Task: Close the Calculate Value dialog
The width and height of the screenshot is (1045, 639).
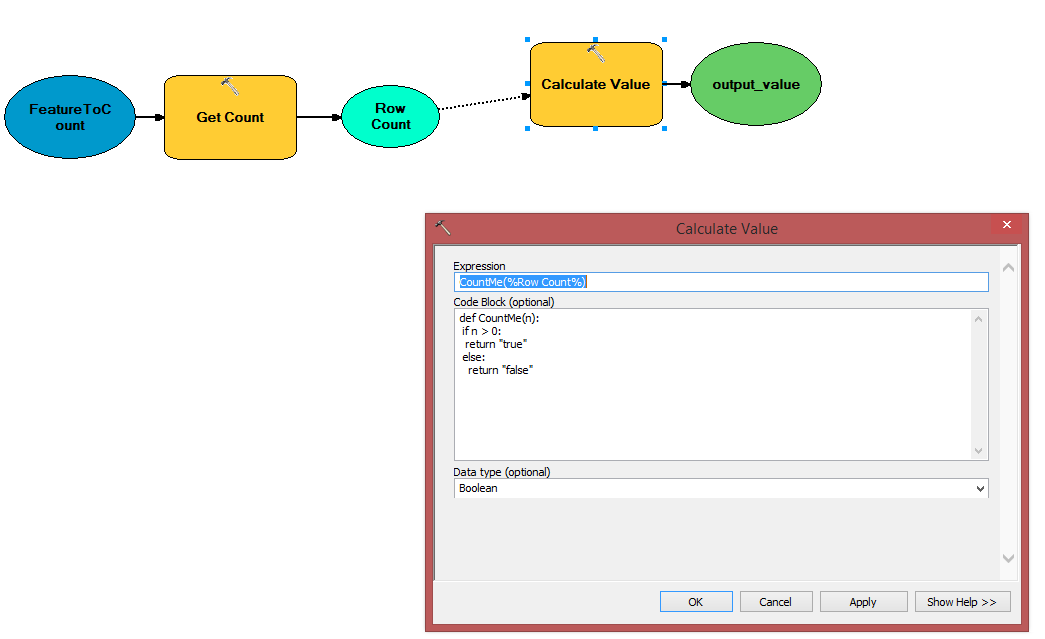Action: (x=1006, y=225)
